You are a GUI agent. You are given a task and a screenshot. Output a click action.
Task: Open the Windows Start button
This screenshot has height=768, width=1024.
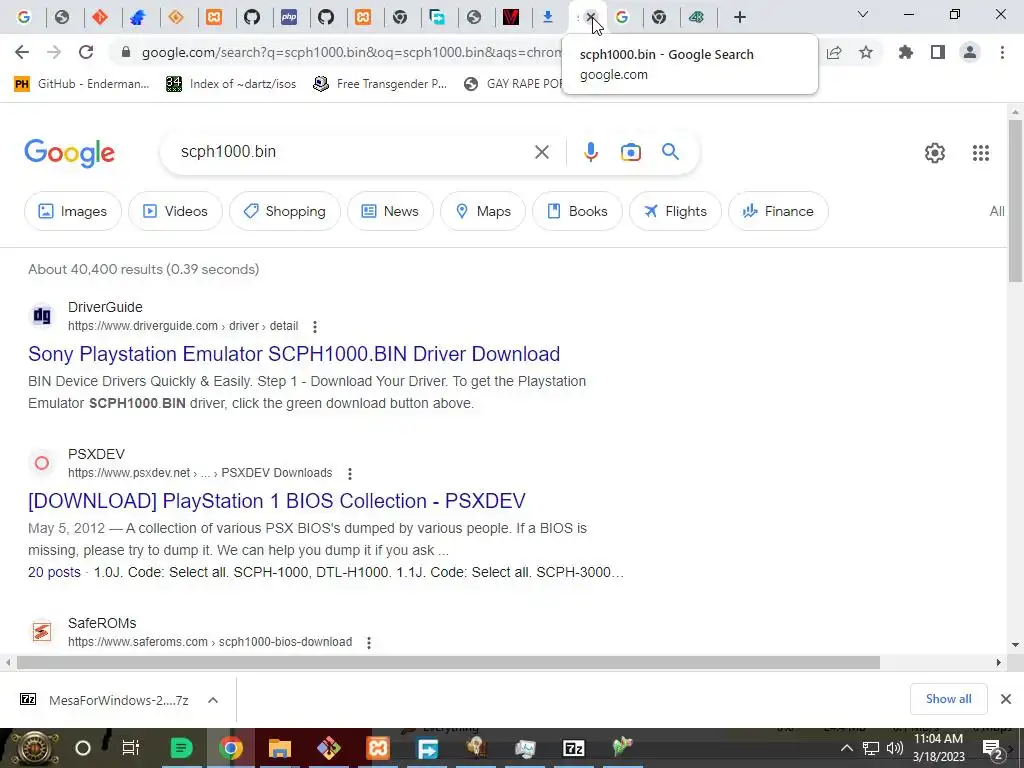click(33, 748)
